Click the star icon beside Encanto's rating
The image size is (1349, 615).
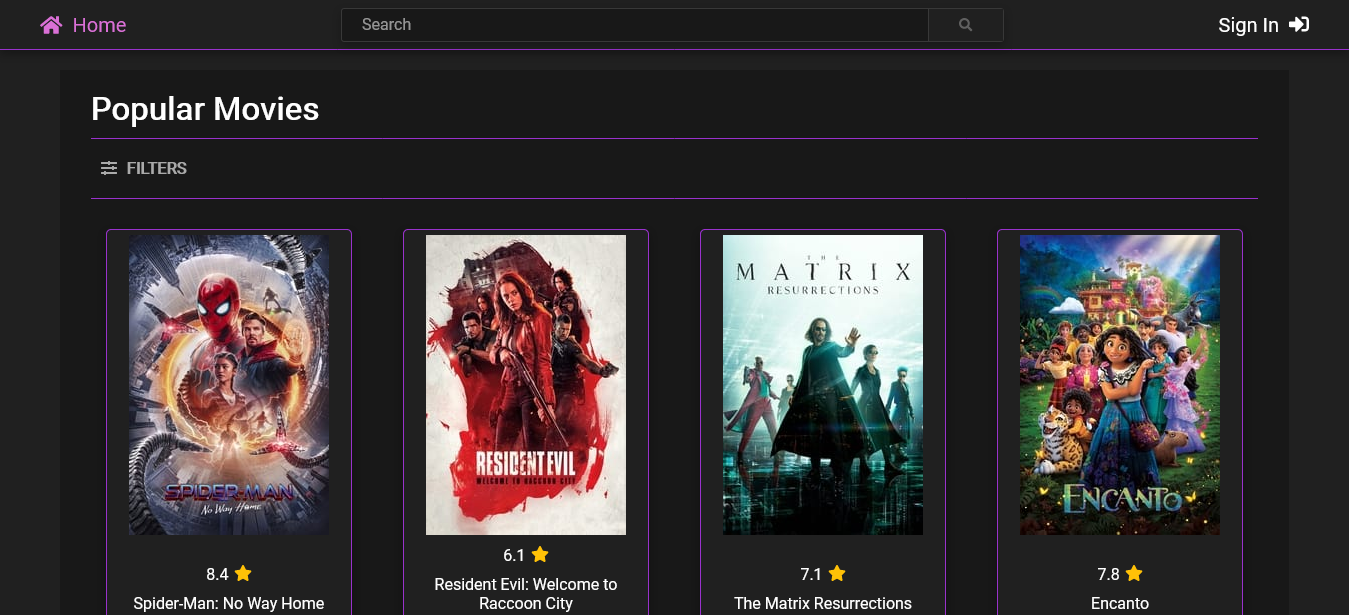pos(1133,573)
